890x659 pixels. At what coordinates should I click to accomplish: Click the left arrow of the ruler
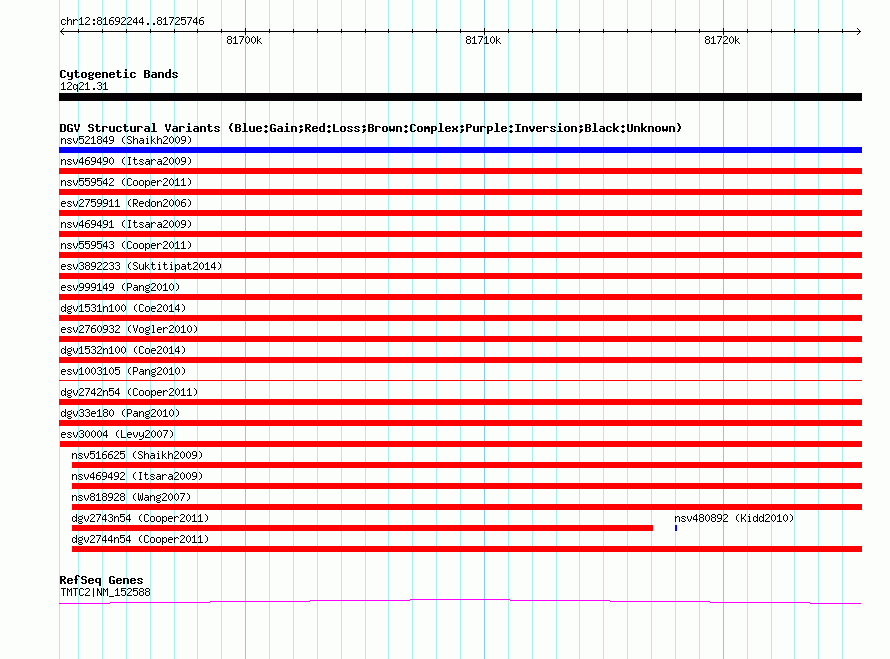[x=62, y=31]
